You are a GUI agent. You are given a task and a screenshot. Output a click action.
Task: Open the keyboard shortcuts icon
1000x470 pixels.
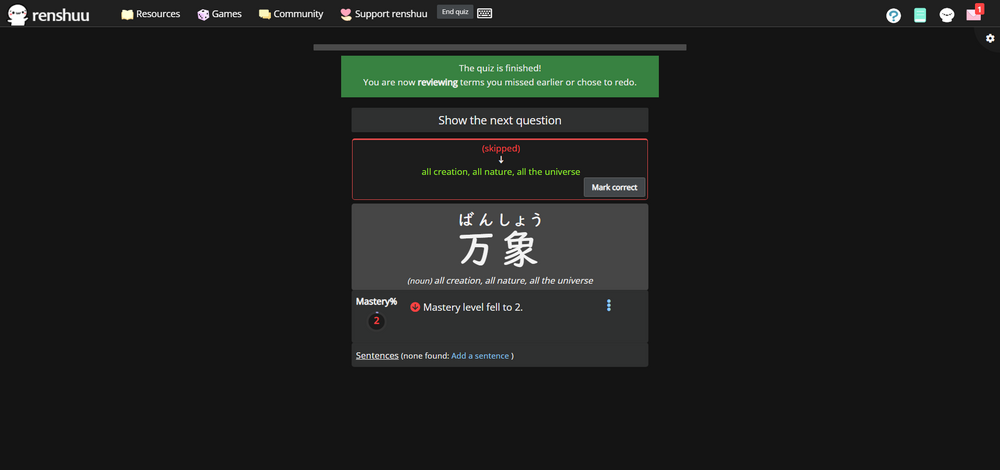pyautogui.click(x=485, y=13)
